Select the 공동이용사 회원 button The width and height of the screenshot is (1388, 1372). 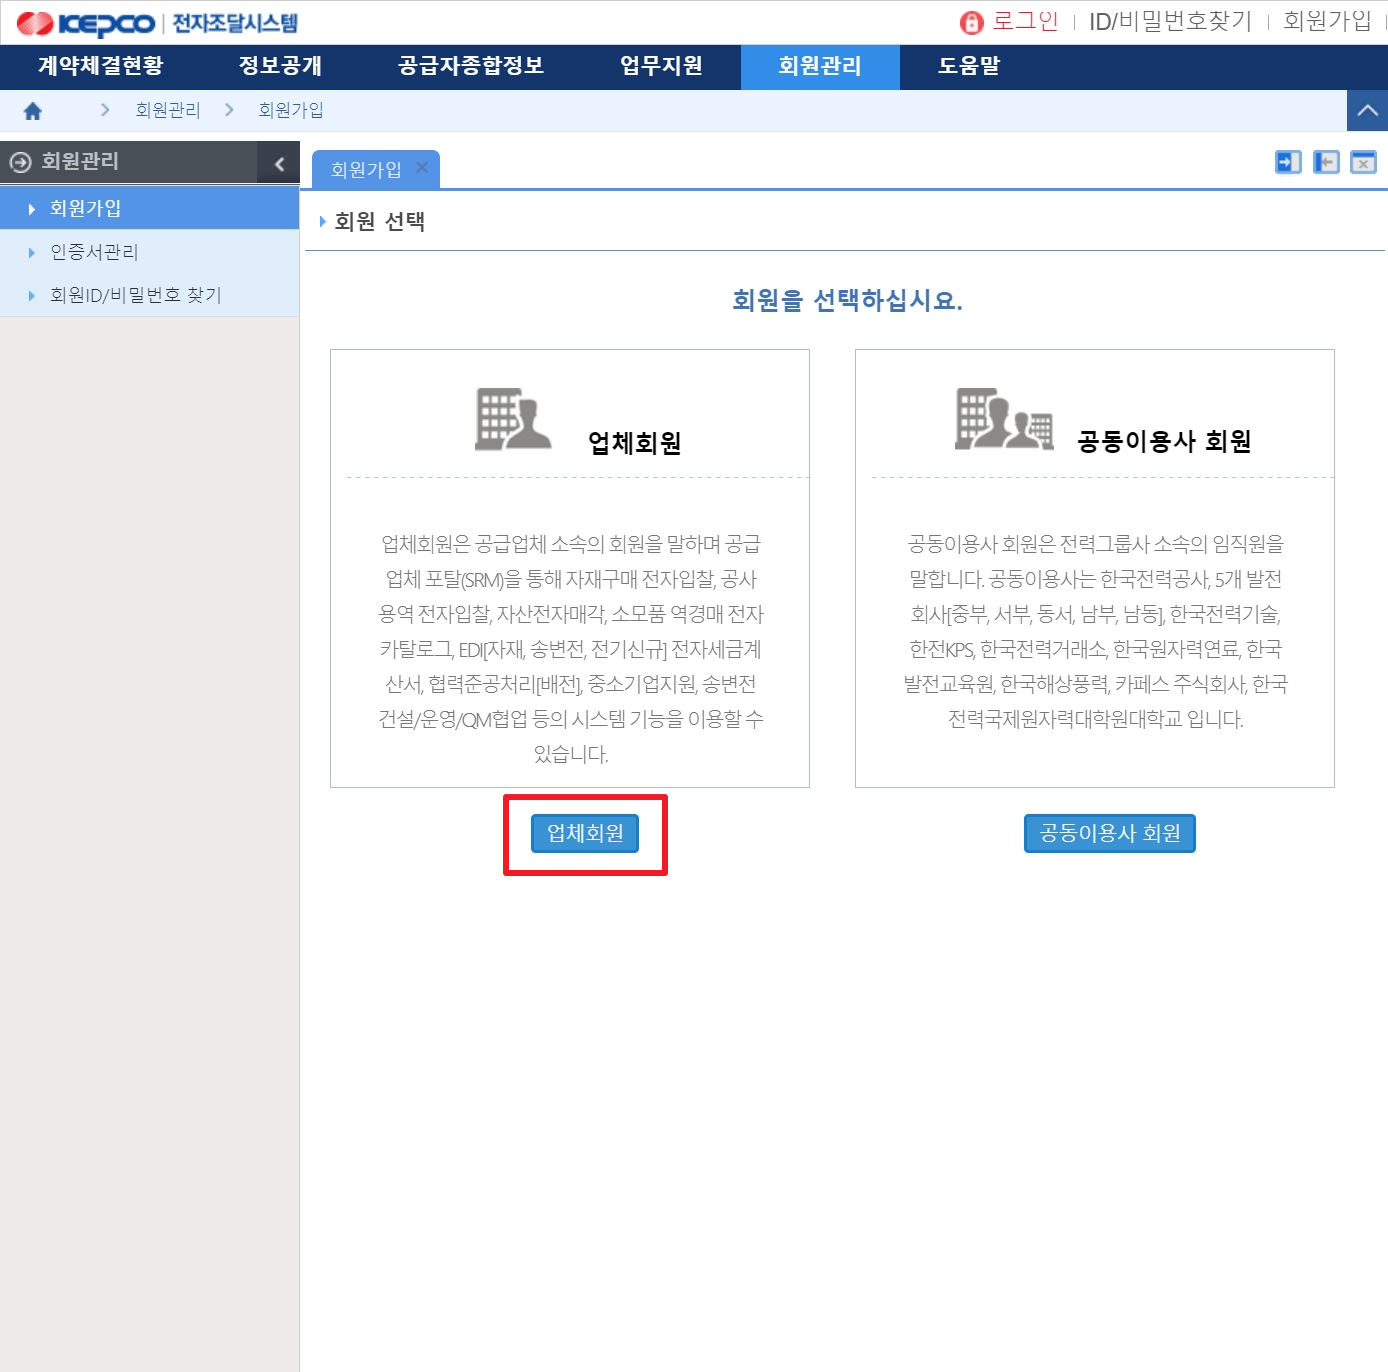1109,833
